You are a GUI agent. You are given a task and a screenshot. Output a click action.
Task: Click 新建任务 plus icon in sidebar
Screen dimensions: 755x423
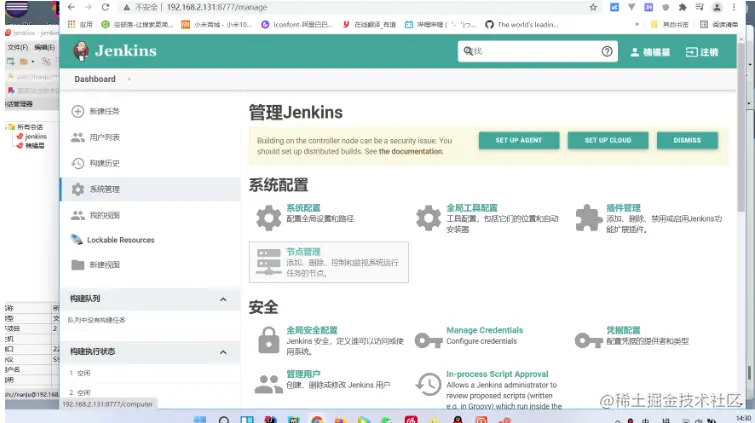78,111
